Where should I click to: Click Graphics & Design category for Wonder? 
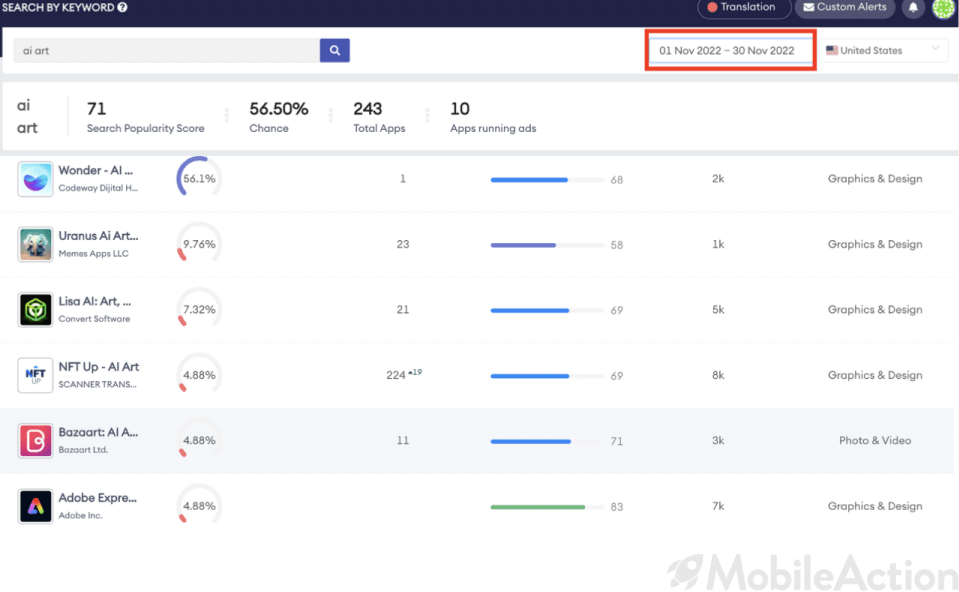coord(875,179)
